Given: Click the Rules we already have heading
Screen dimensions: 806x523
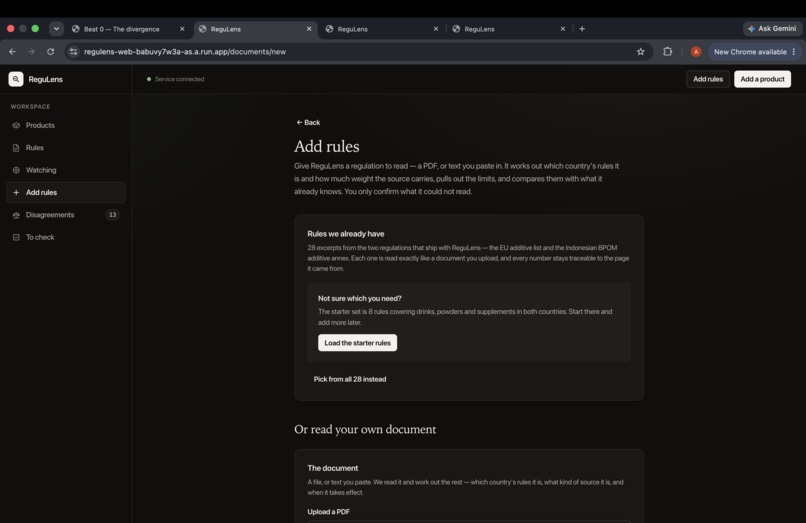Looking at the screenshot, I should coord(345,234).
